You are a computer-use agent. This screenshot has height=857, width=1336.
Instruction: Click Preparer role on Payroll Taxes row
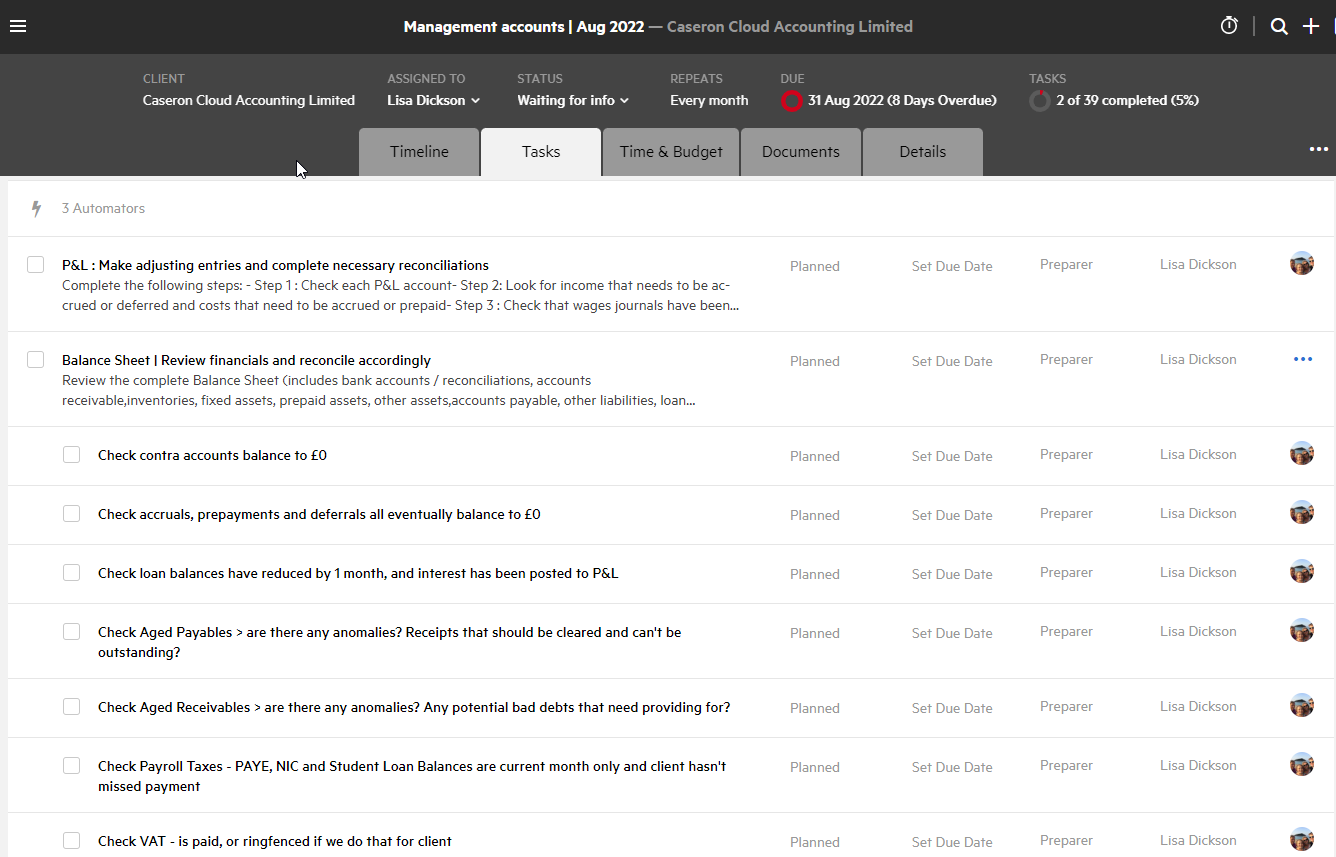coord(1066,765)
